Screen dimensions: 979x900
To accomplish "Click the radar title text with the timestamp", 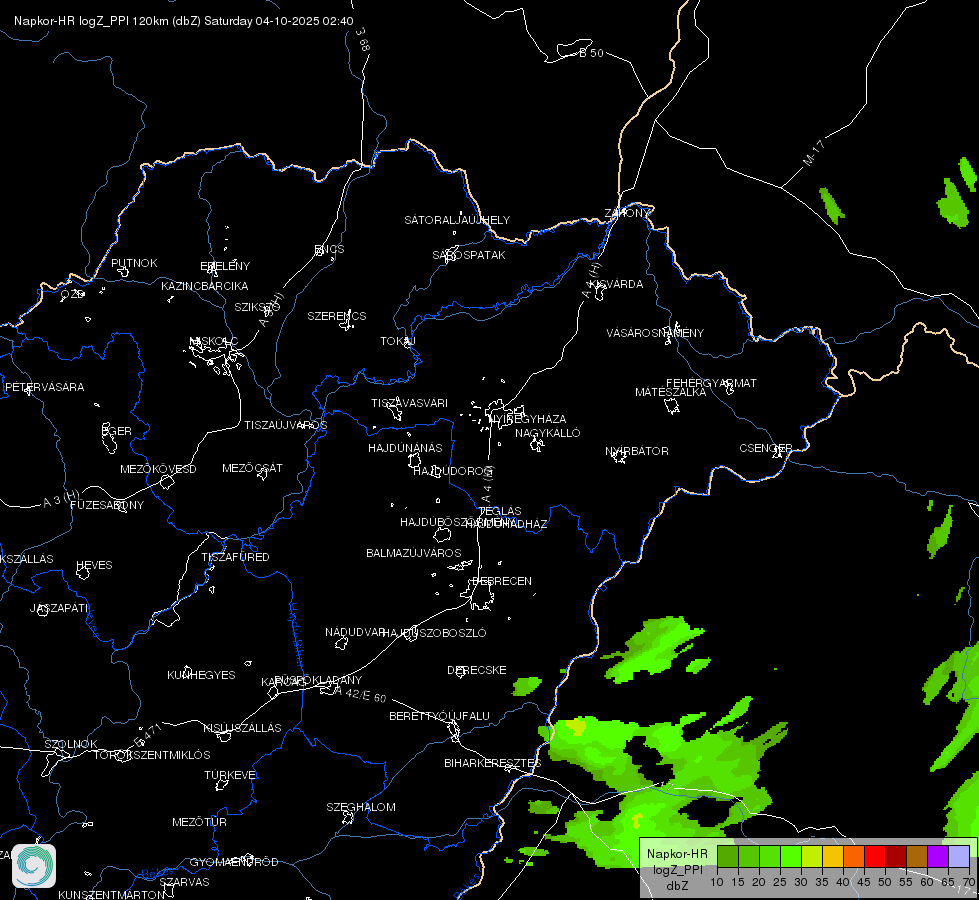I will 184,21.
